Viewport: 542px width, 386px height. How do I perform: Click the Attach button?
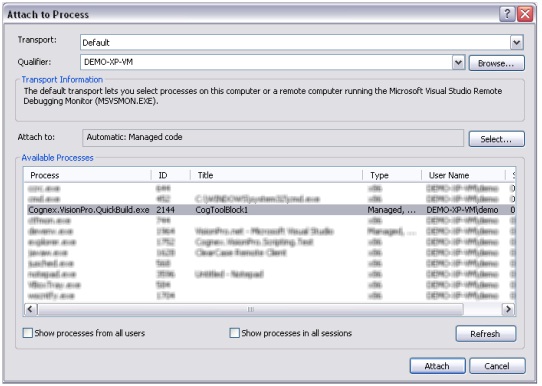coord(437,366)
